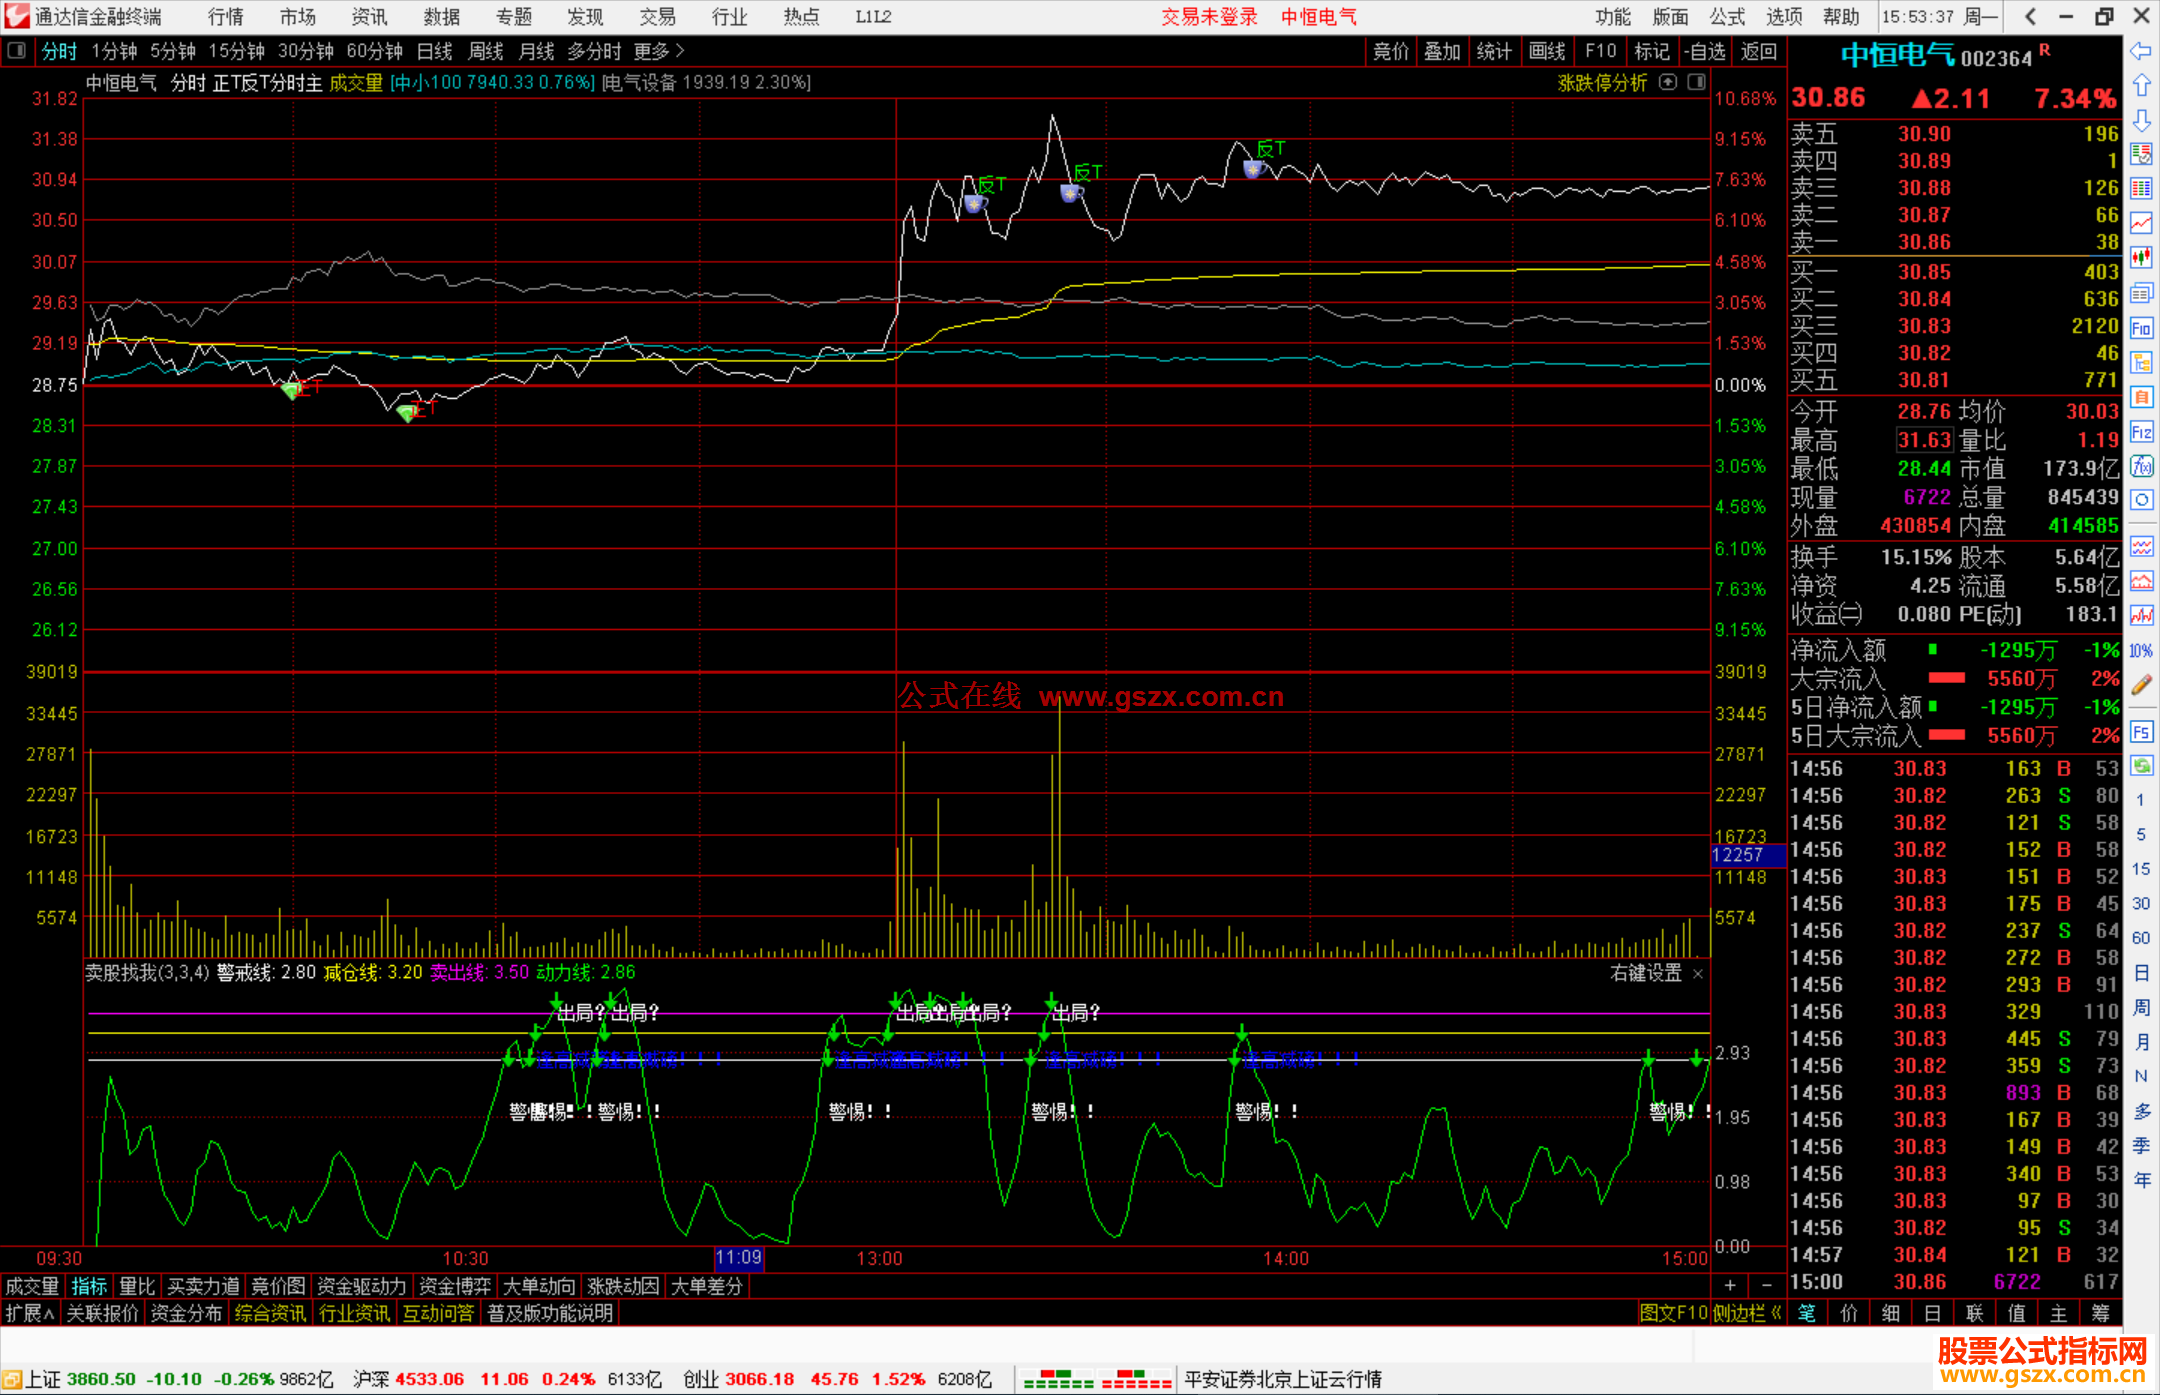2160x1395 pixels.
Task: Click the down arrow icon in right sidebar
Action: 2141,120
